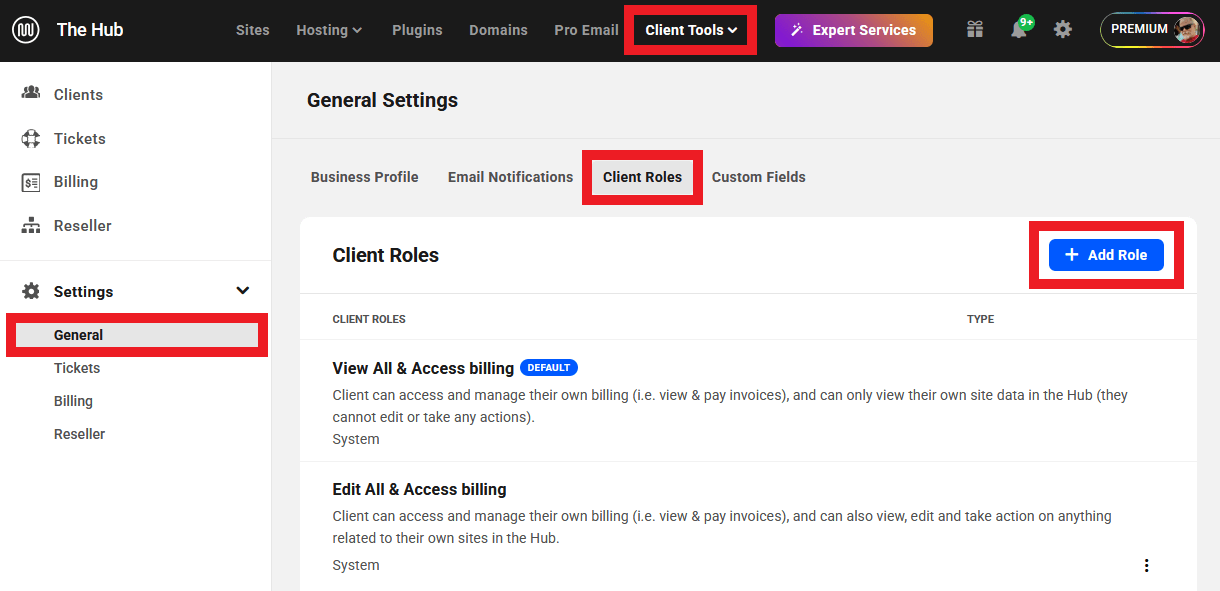This screenshot has width=1220, height=591.
Task: Collapse the Settings section chevron
Action: click(x=242, y=291)
